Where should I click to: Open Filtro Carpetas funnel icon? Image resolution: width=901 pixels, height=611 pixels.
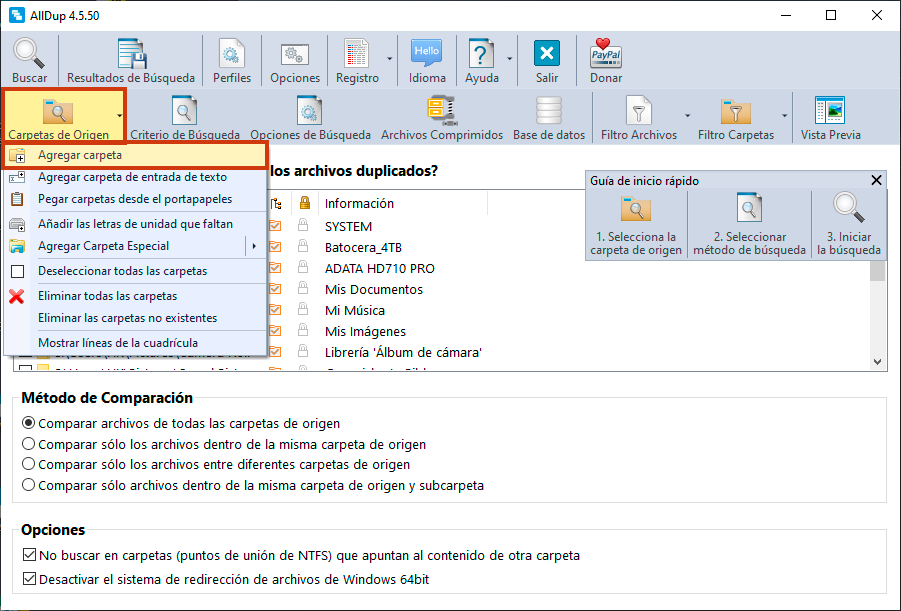click(x=736, y=112)
